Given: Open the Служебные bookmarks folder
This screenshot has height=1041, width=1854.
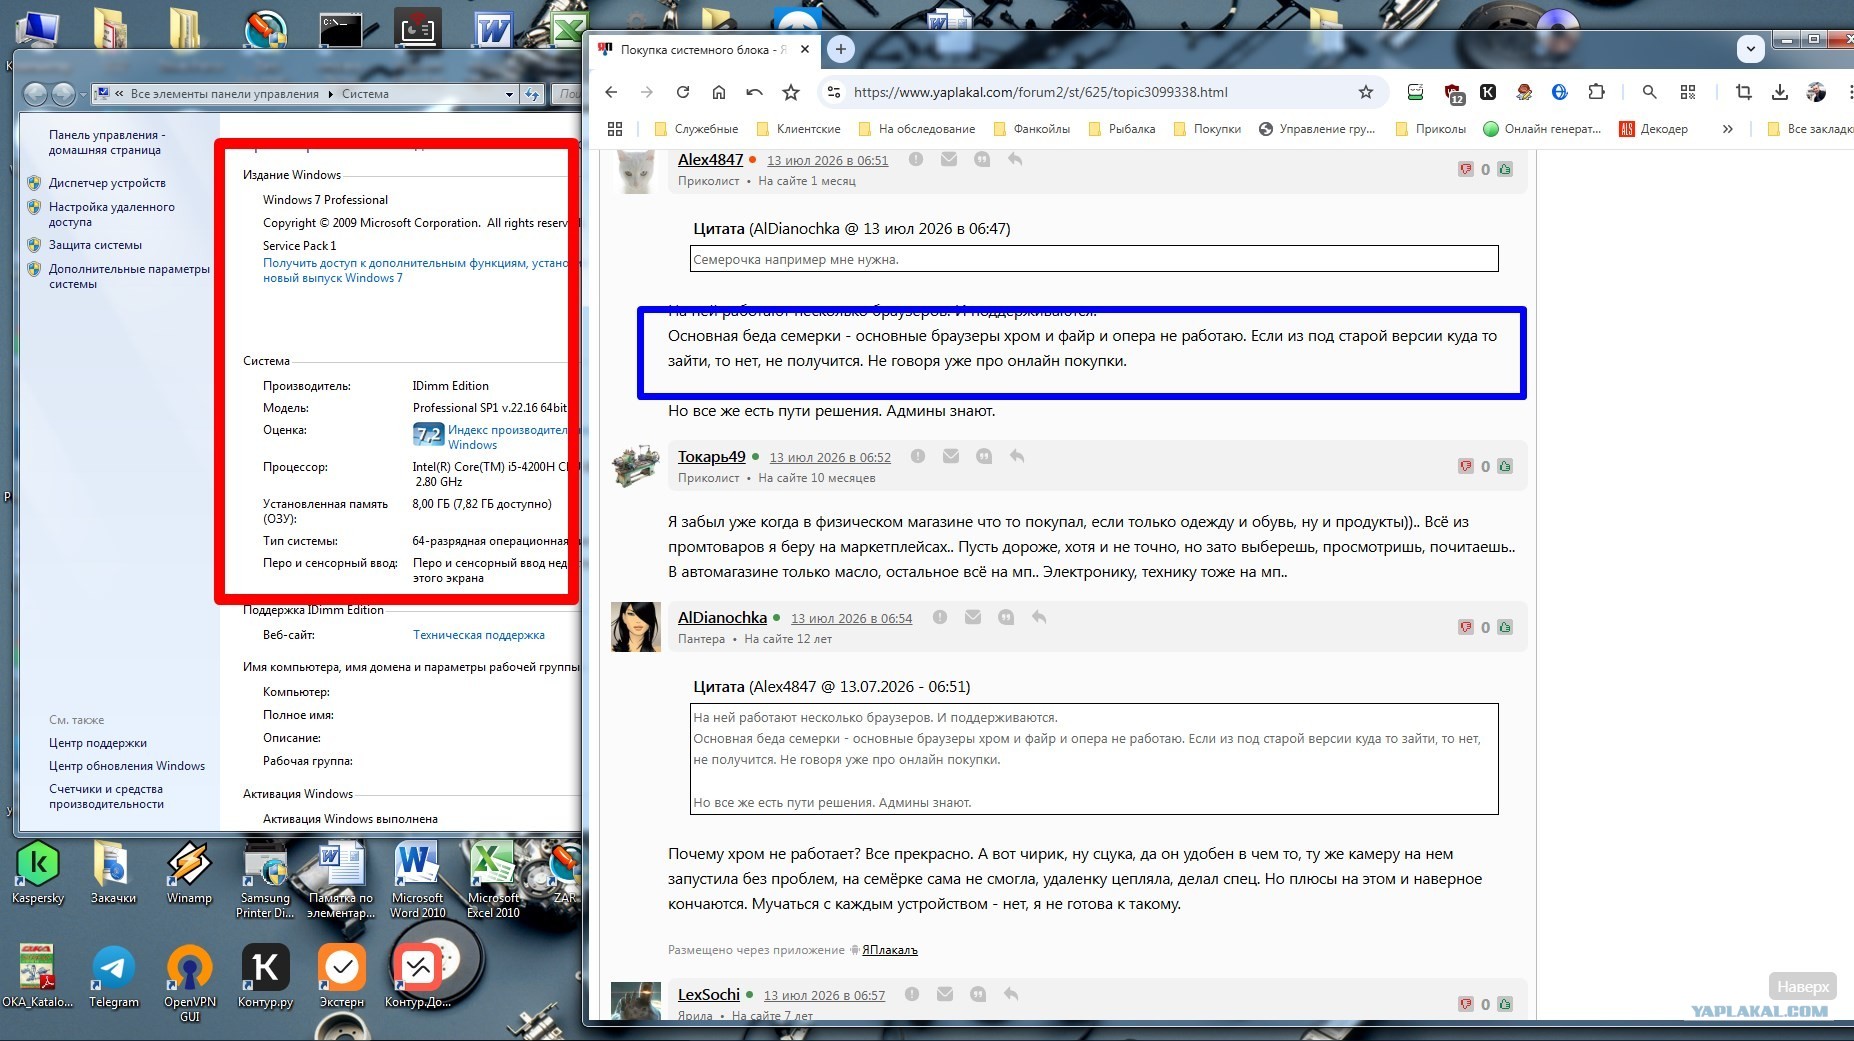Looking at the screenshot, I should click(695, 129).
